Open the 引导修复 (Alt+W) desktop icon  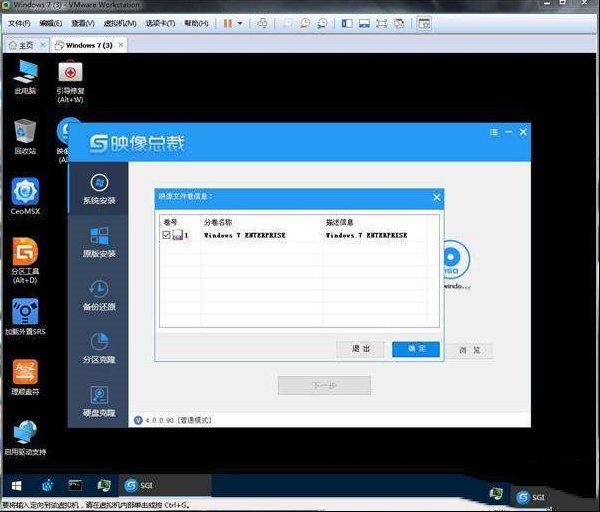[x=70, y=82]
